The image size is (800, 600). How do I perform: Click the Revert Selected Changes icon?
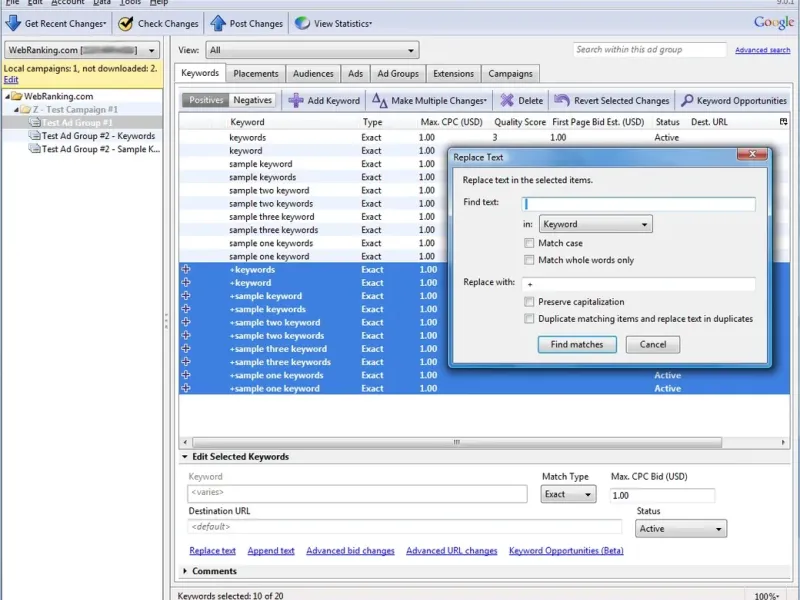point(562,100)
